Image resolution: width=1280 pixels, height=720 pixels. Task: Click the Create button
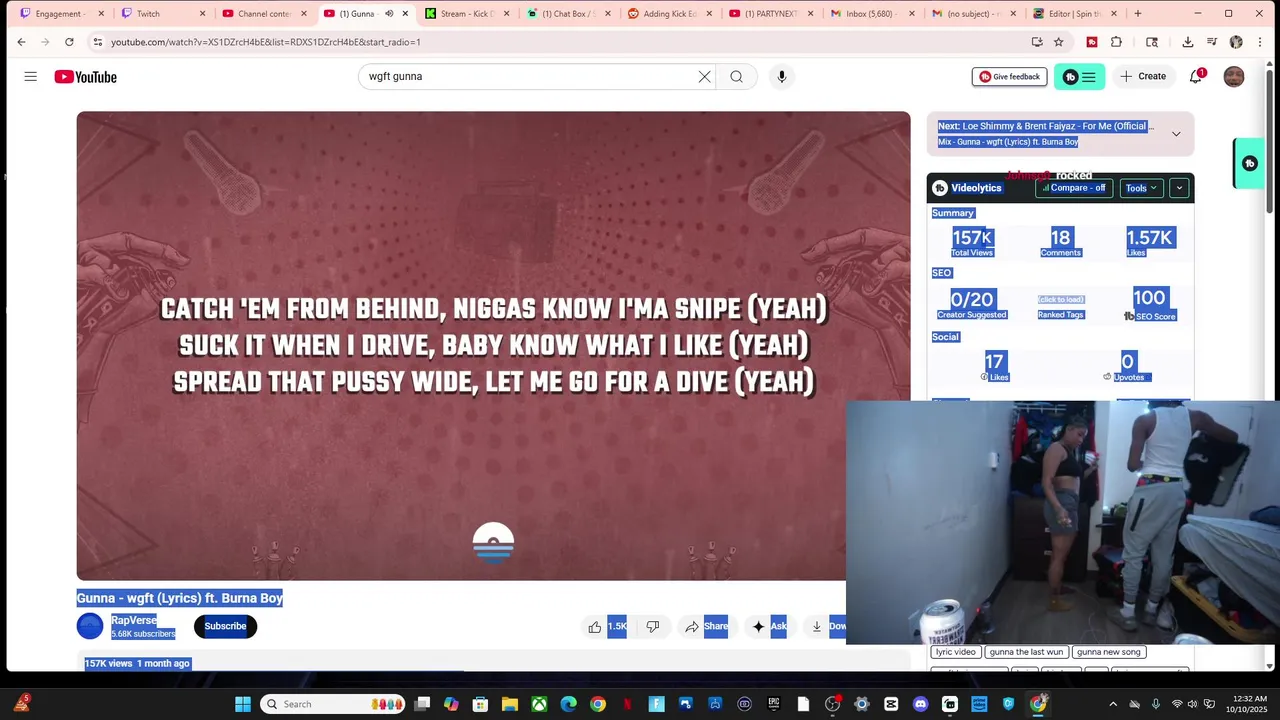coord(1143,77)
